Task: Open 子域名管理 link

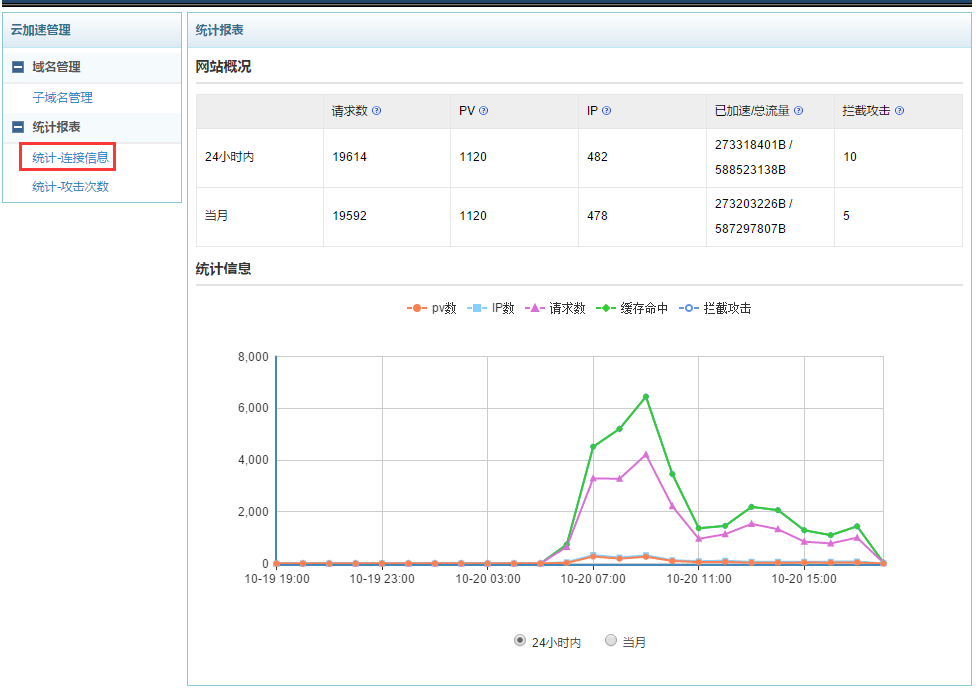Action: 62,98
